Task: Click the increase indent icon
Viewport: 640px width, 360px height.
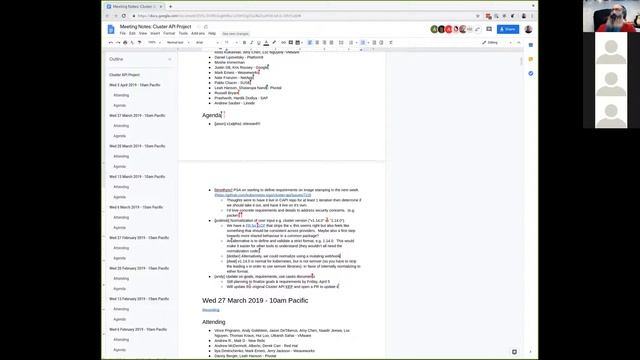Action: click(381, 42)
